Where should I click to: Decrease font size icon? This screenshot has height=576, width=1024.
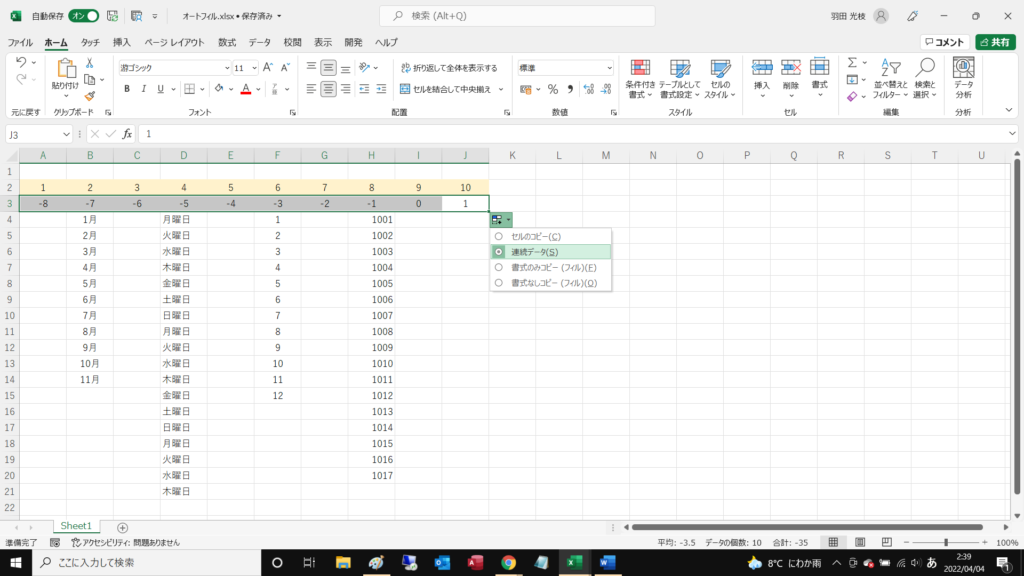285,68
